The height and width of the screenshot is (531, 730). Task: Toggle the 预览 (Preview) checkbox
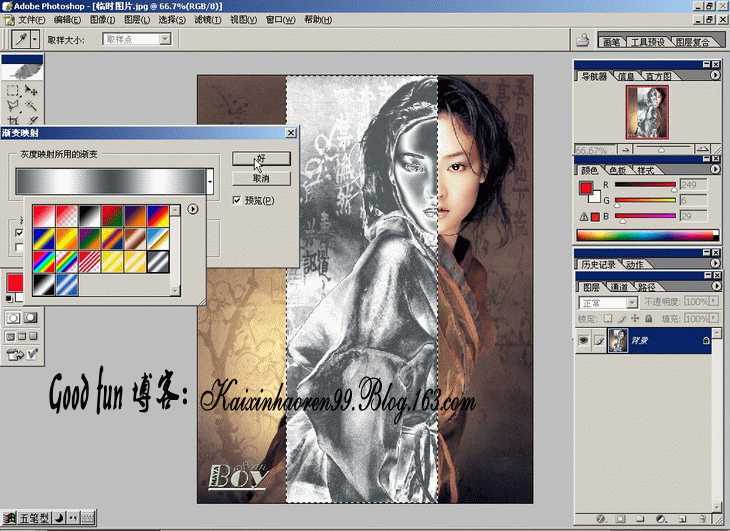(x=237, y=201)
